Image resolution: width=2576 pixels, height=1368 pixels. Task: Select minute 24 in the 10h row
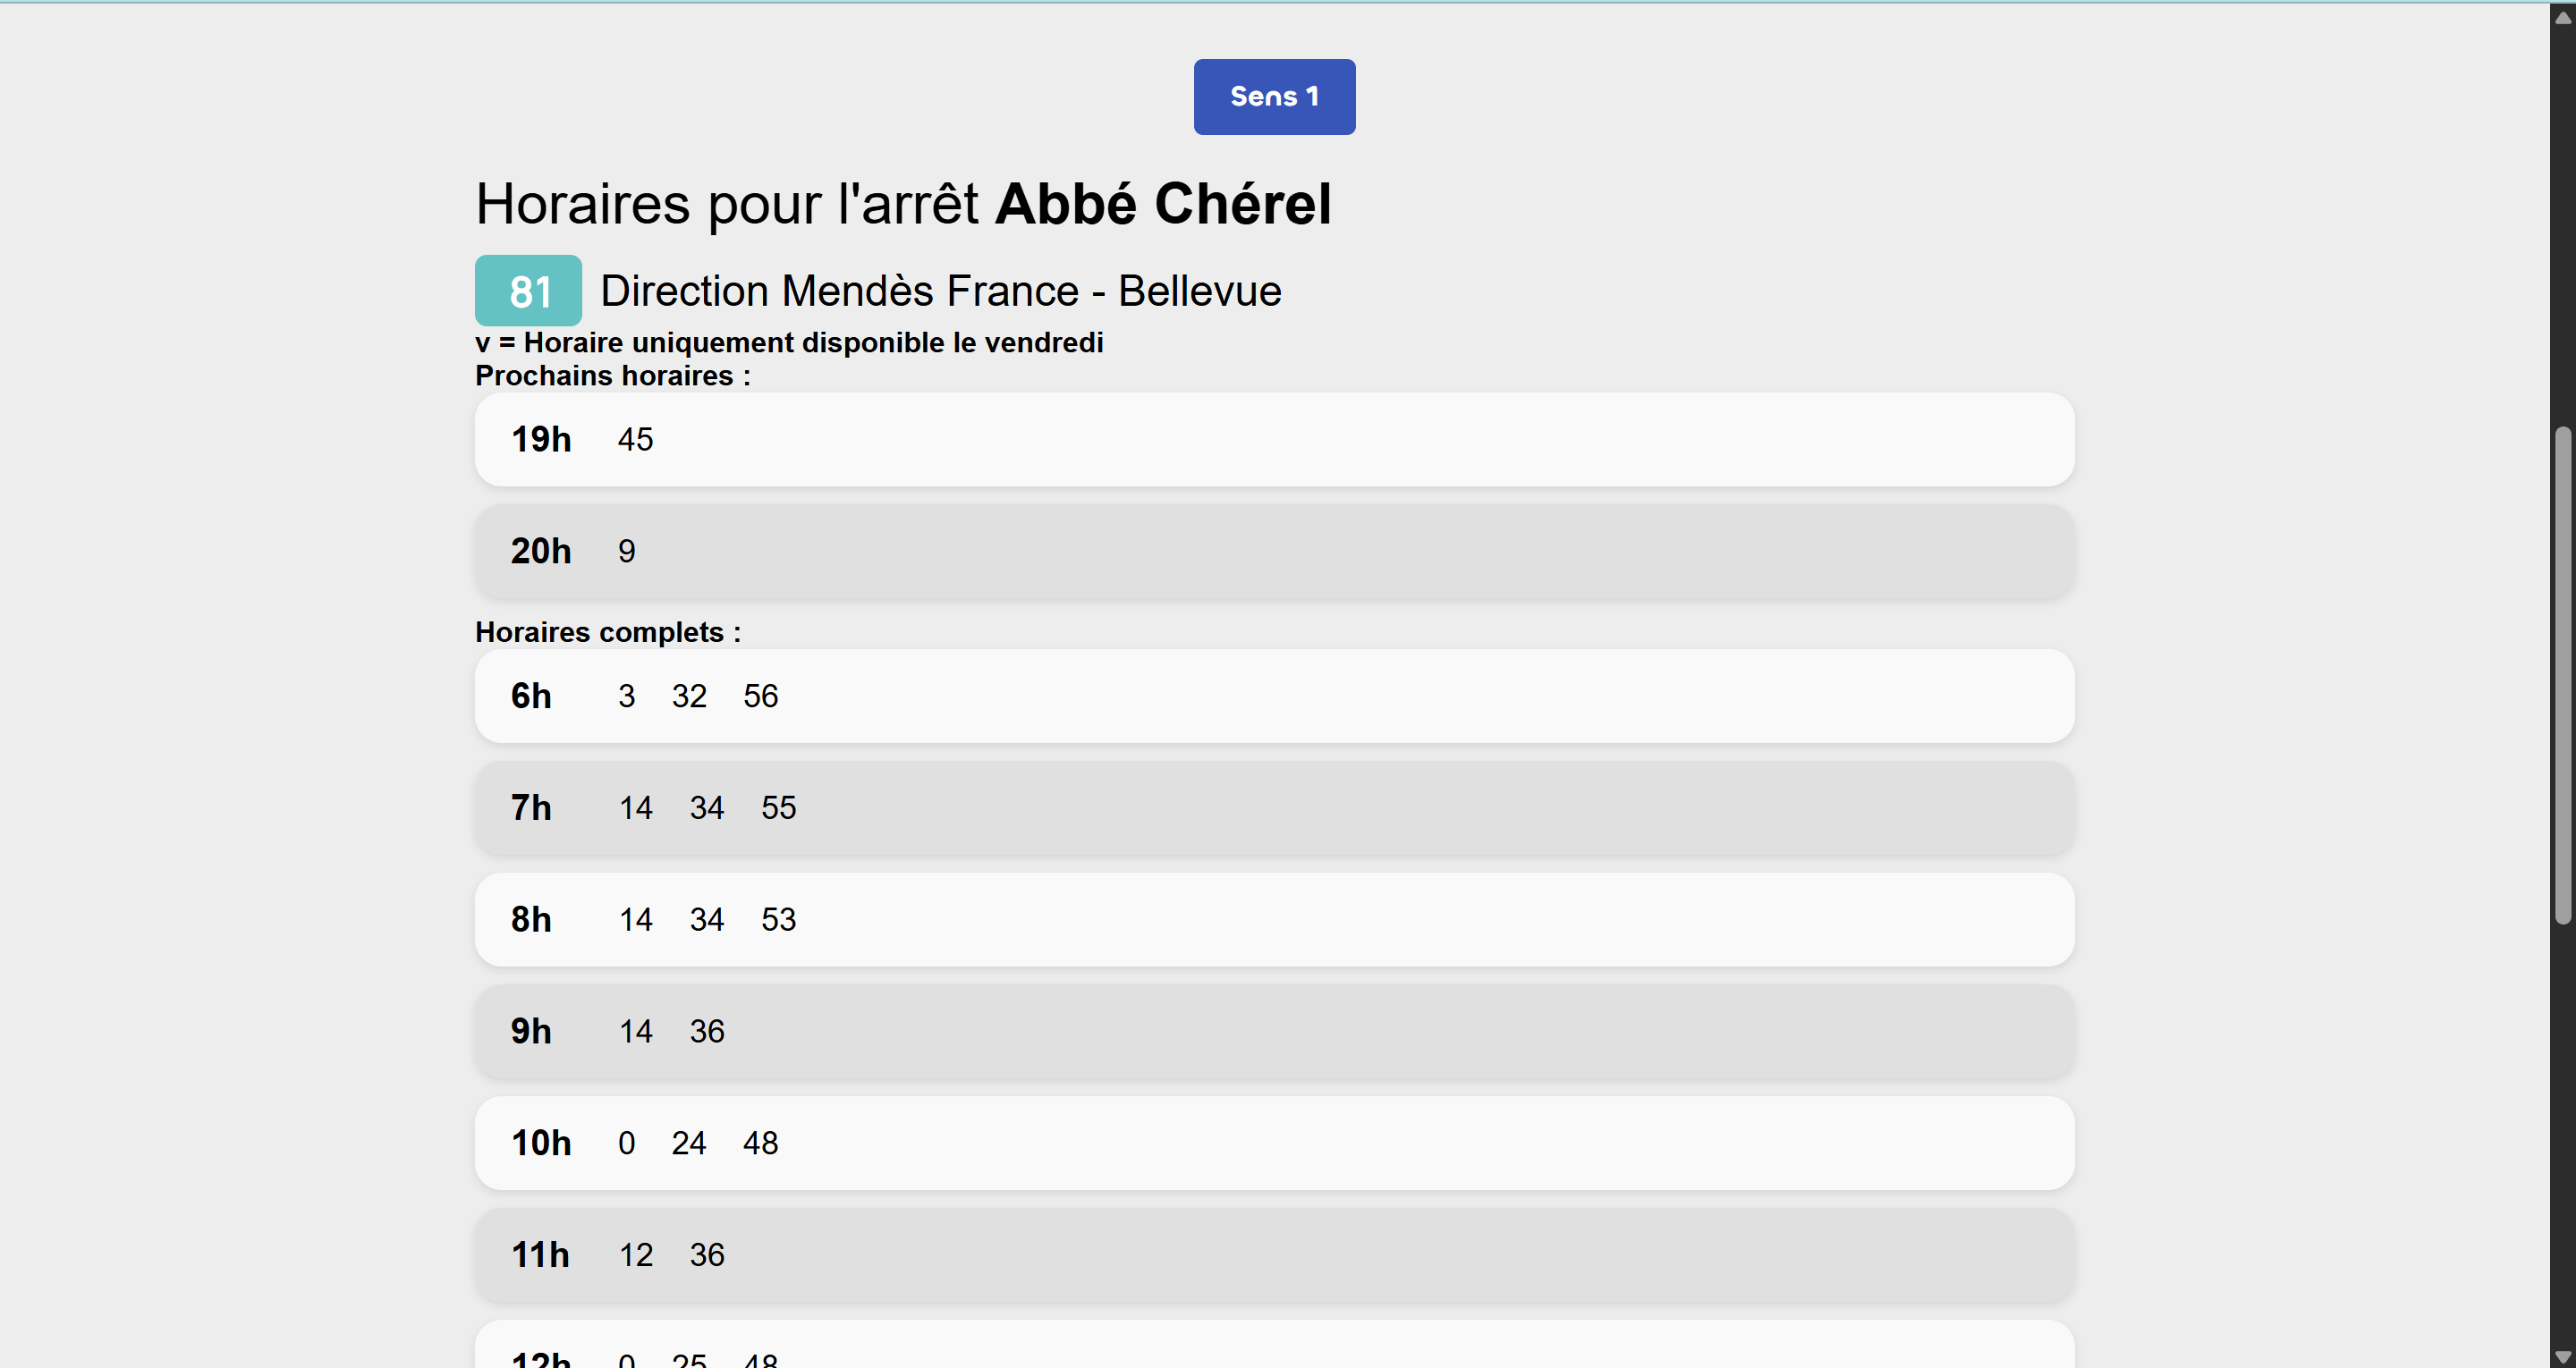tap(688, 1143)
